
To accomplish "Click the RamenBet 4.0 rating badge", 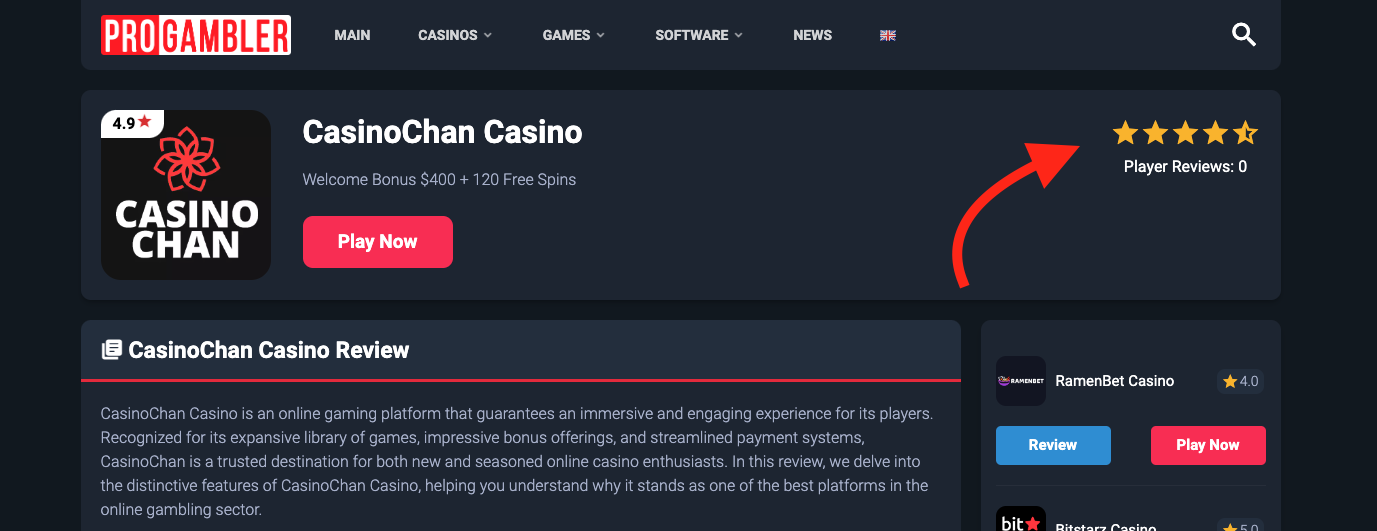I will (x=1240, y=381).
